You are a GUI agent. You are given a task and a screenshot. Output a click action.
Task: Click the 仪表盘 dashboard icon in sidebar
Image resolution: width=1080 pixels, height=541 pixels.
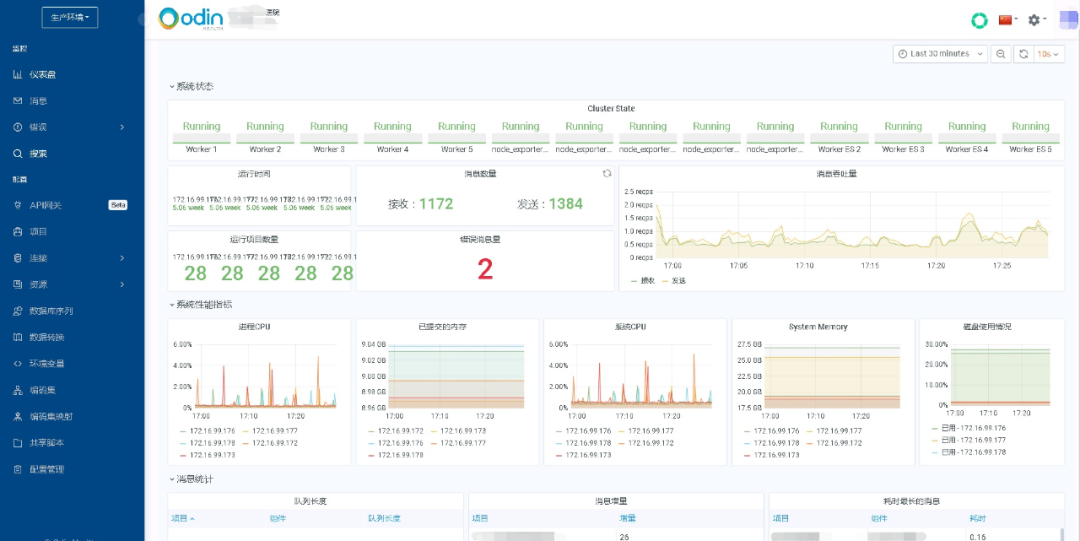17,75
